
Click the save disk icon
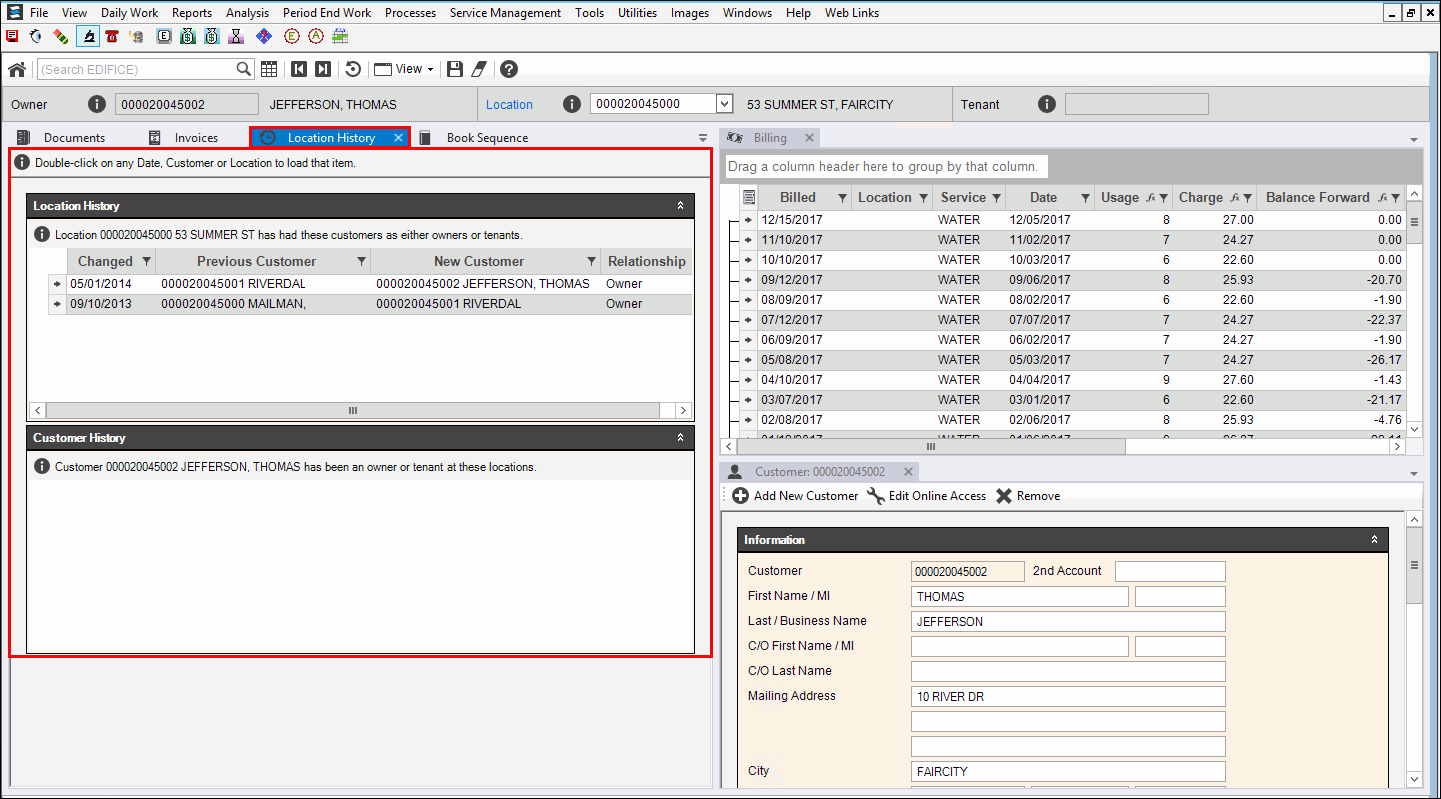pos(455,69)
